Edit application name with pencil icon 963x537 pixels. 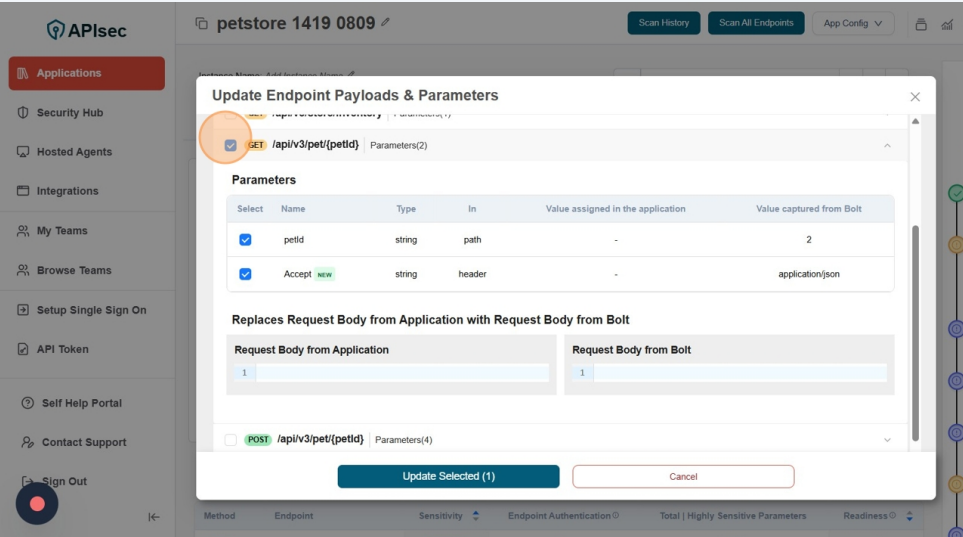coord(385,22)
